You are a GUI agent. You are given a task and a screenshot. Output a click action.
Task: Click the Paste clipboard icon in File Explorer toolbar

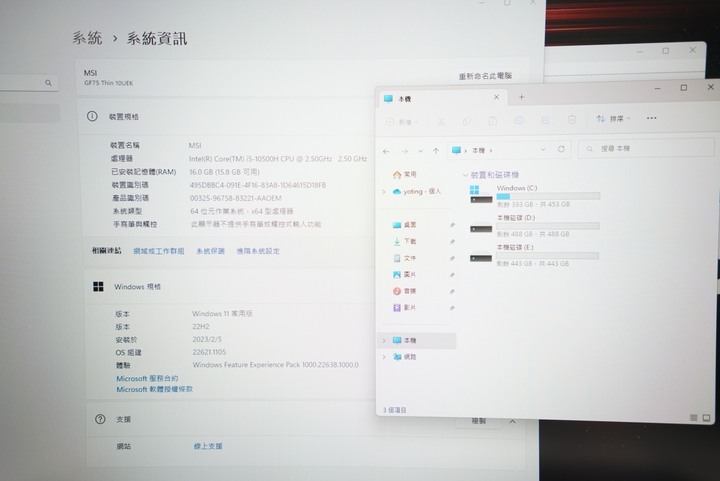tap(493, 121)
